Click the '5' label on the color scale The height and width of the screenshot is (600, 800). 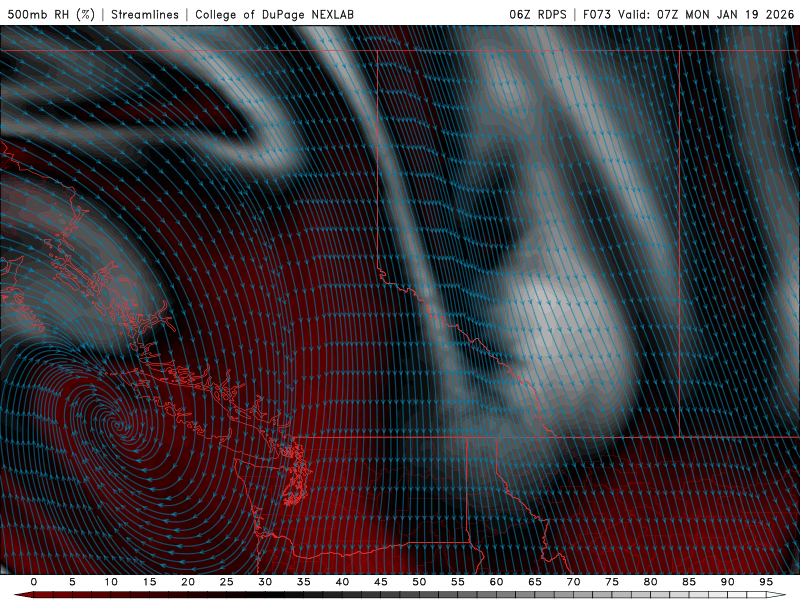click(x=72, y=582)
